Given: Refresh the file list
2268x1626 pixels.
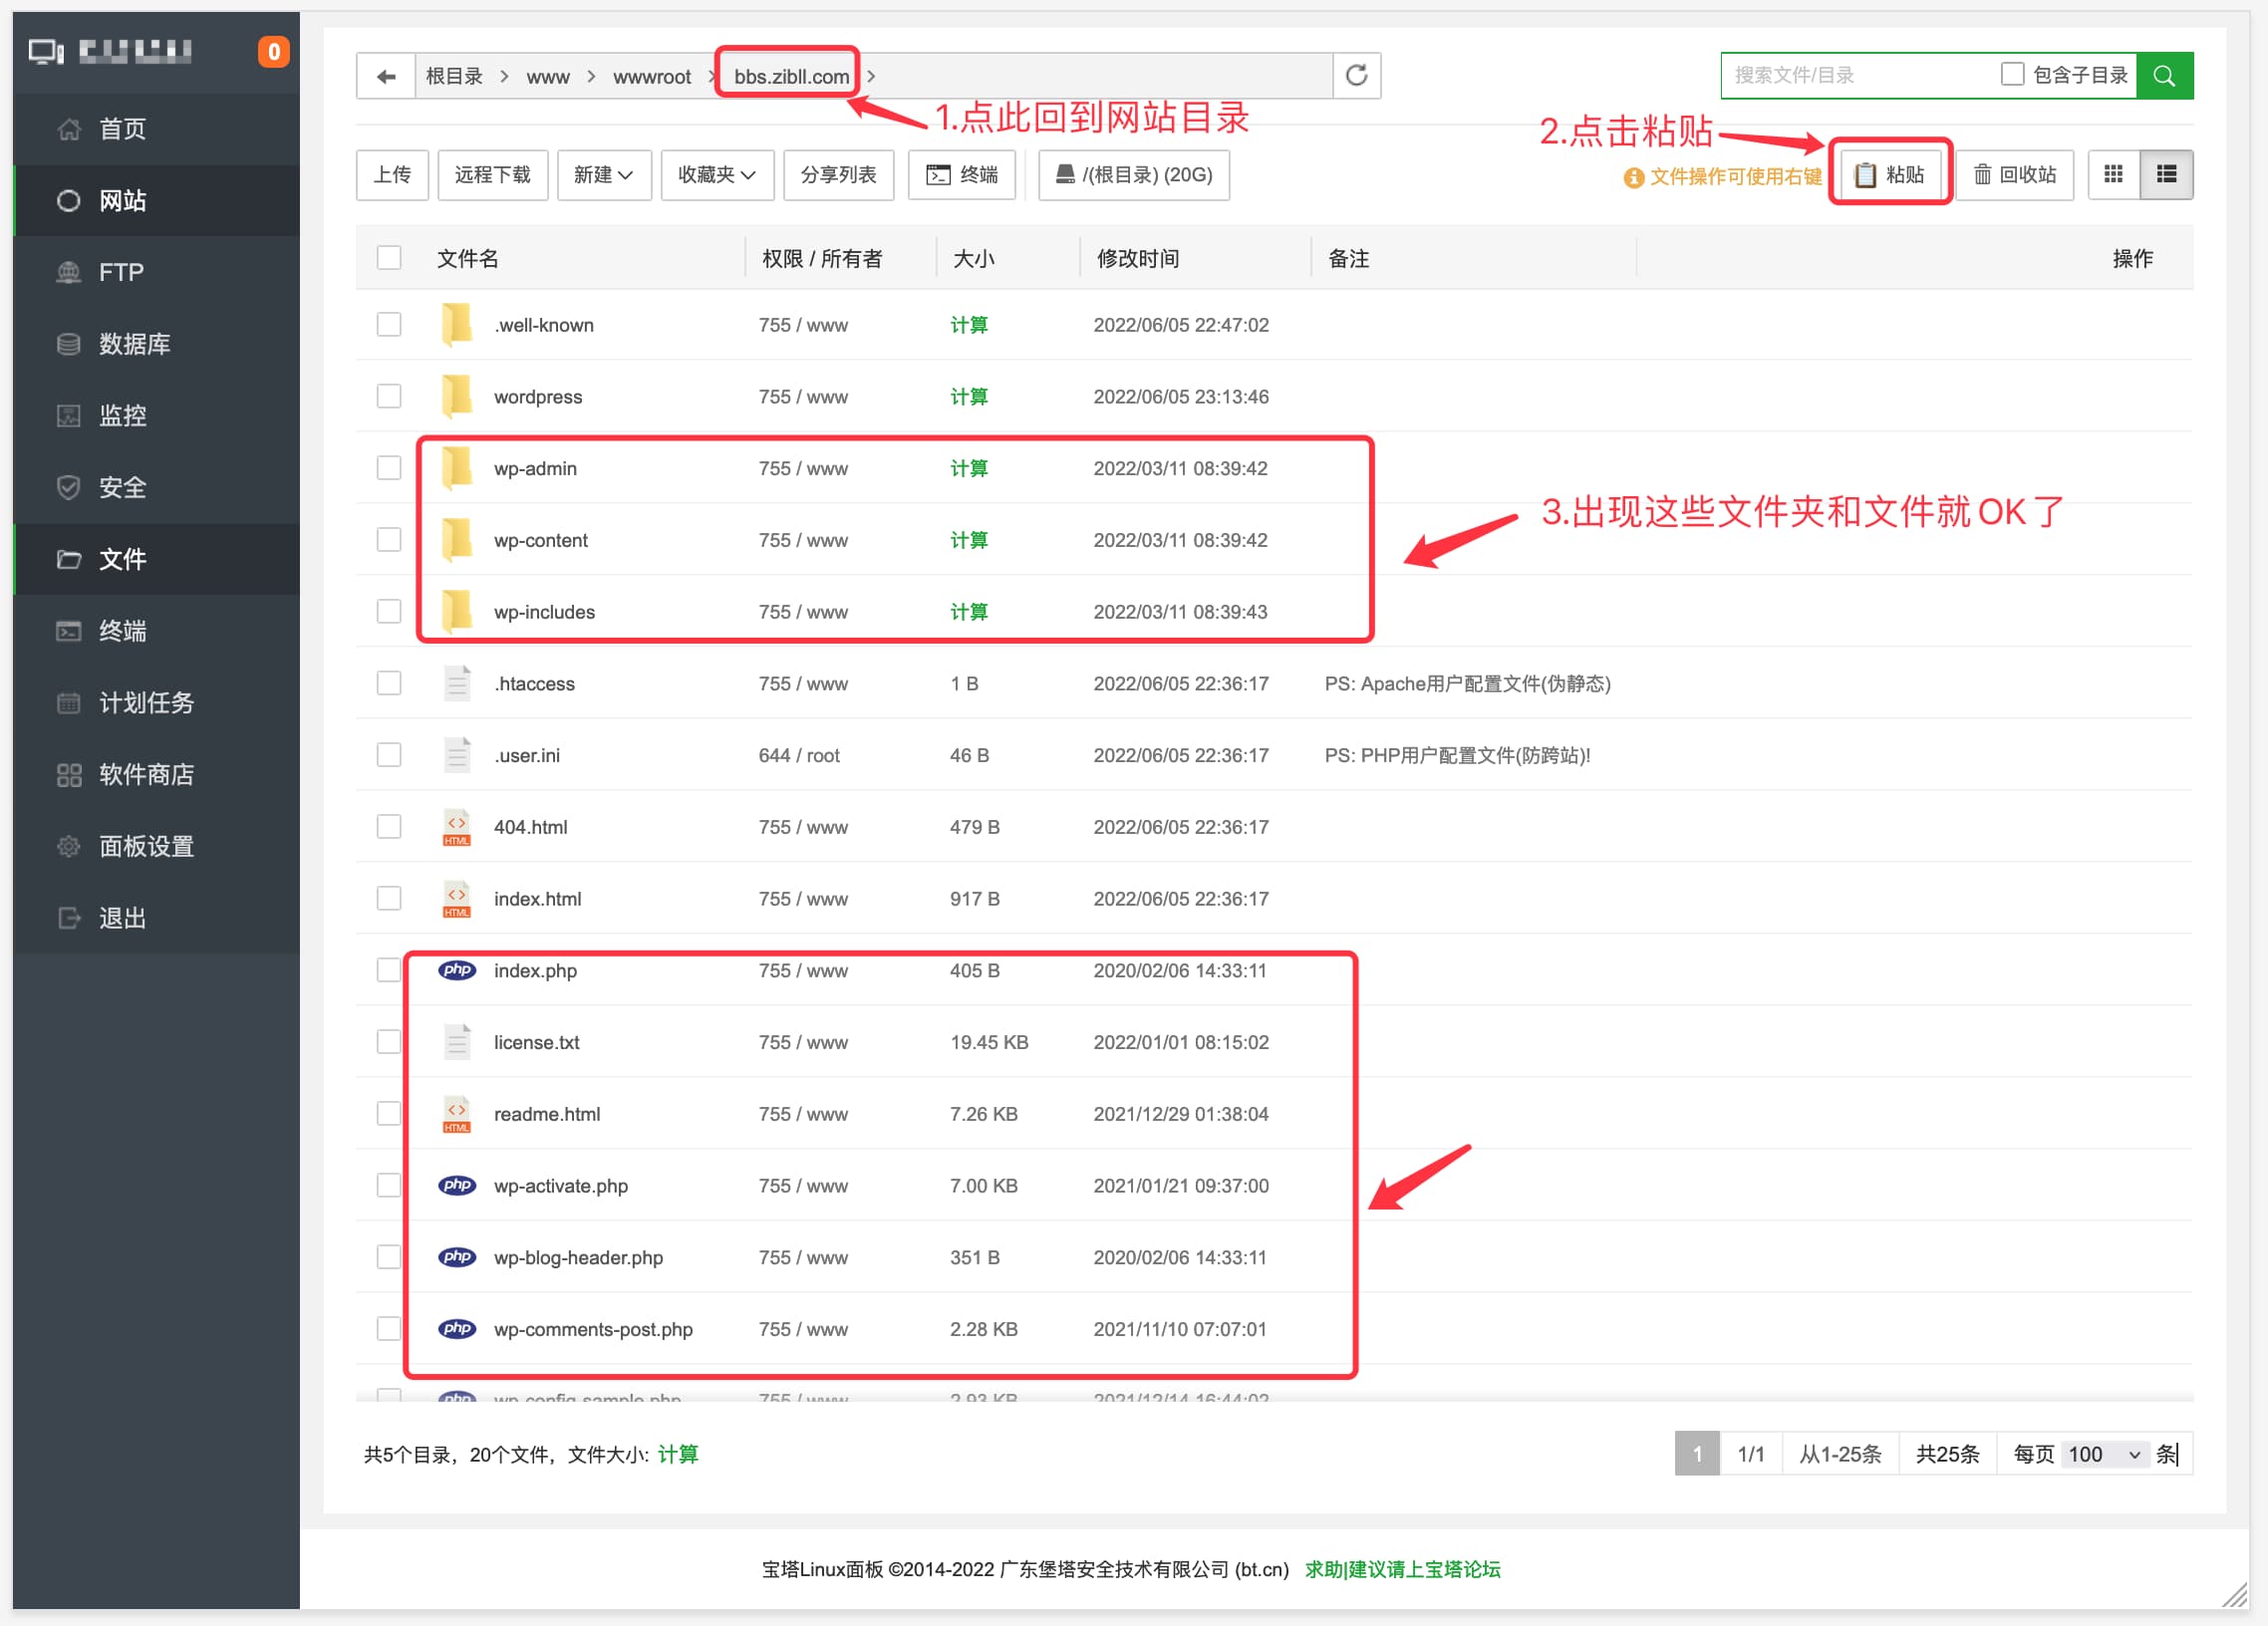Looking at the screenshot, I should tap(1357, 74).
